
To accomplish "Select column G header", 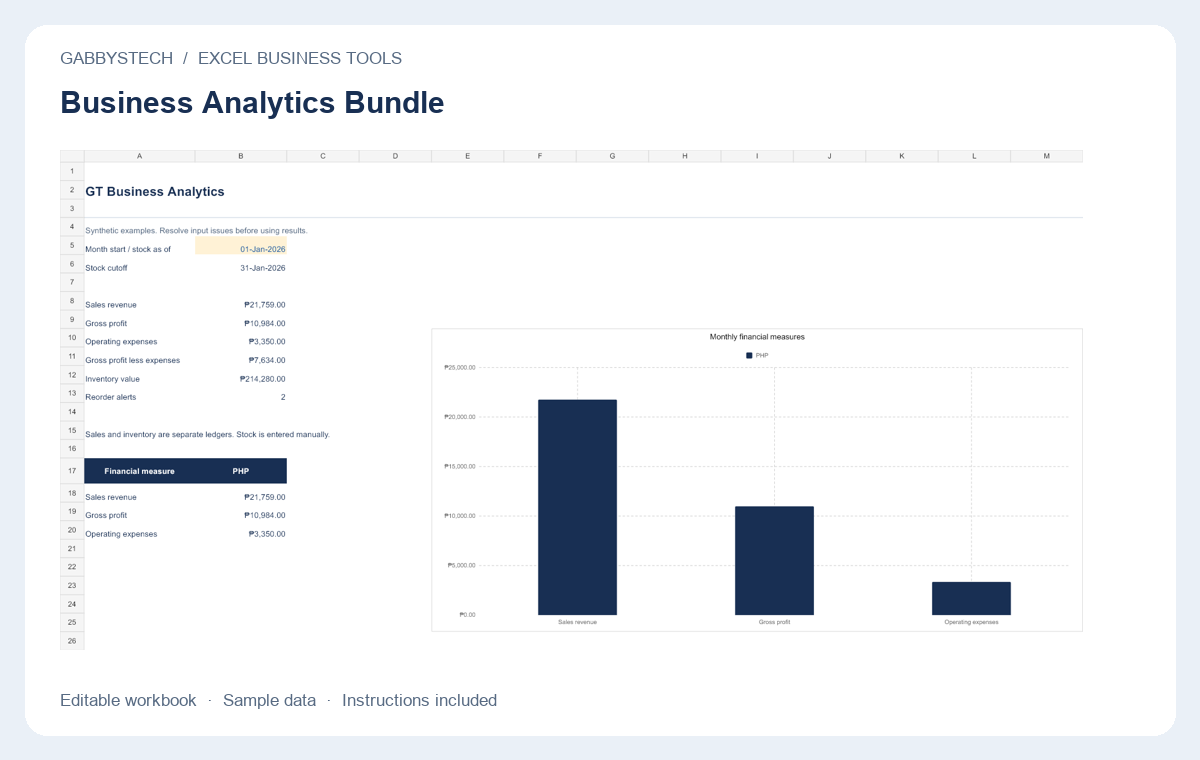I will [x=612, y=156].
